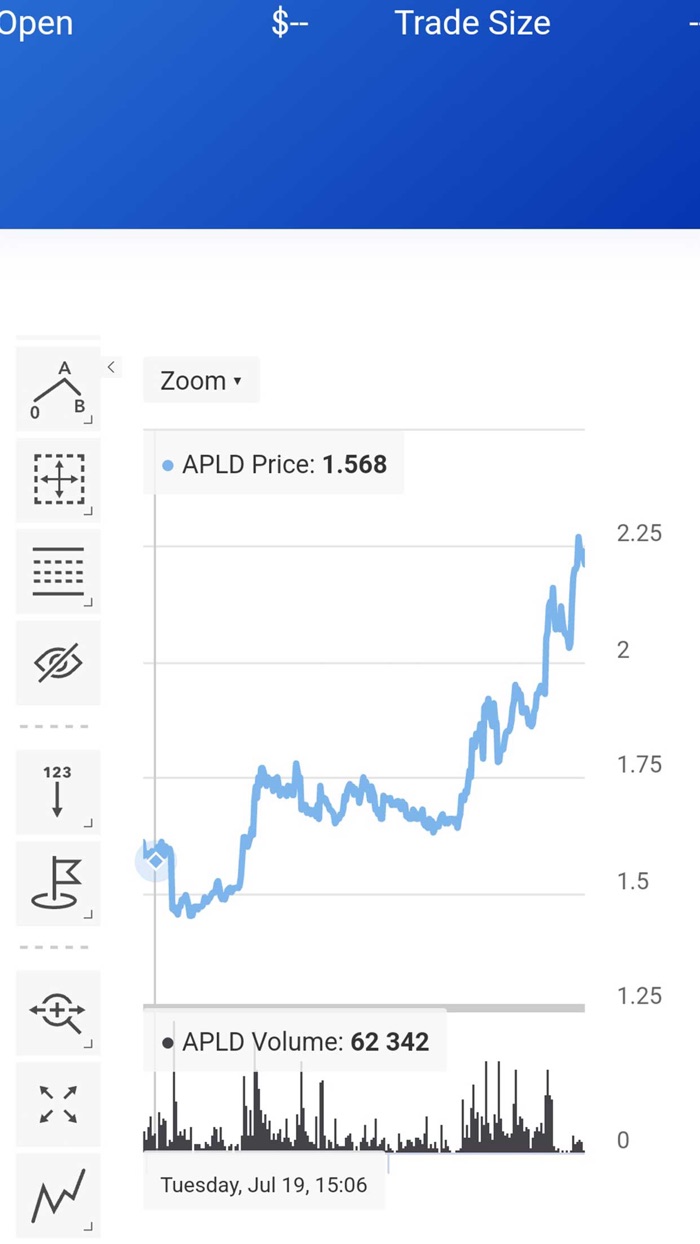700x1244 pixels.
Task: Click the 2.25 price axis label
Action: click(639, 533)
